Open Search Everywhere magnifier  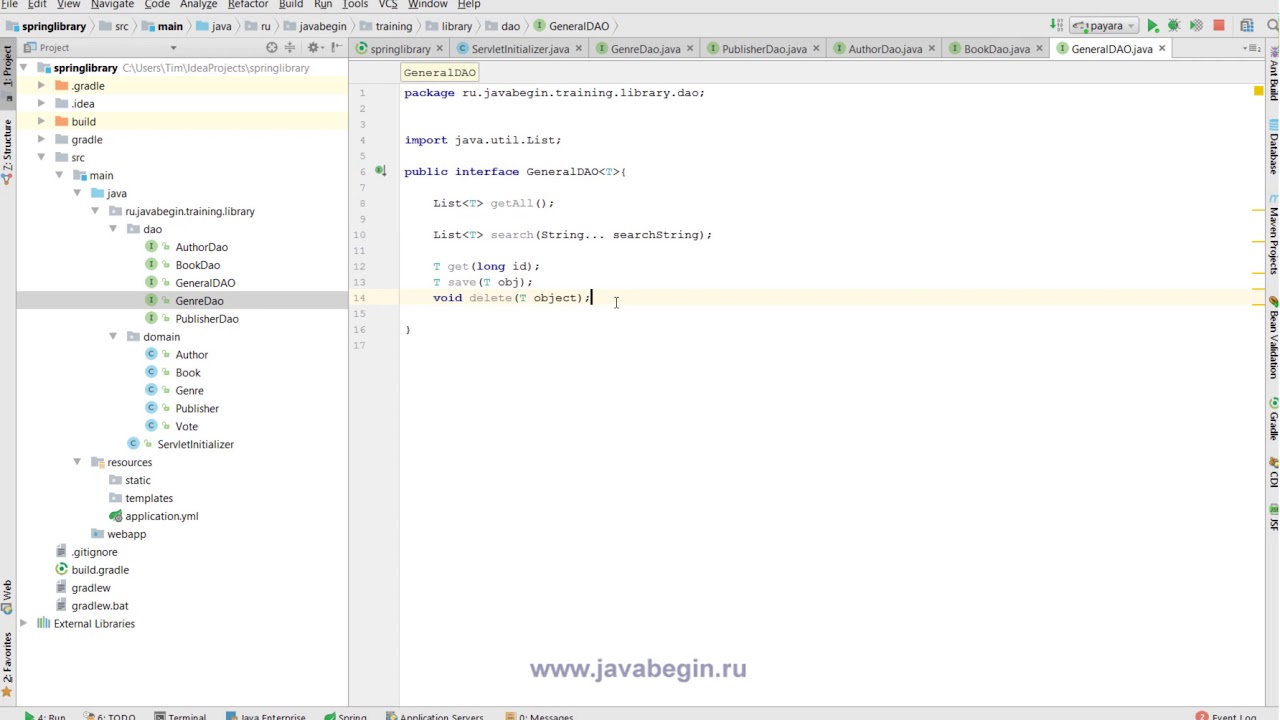coord(1272,26)
